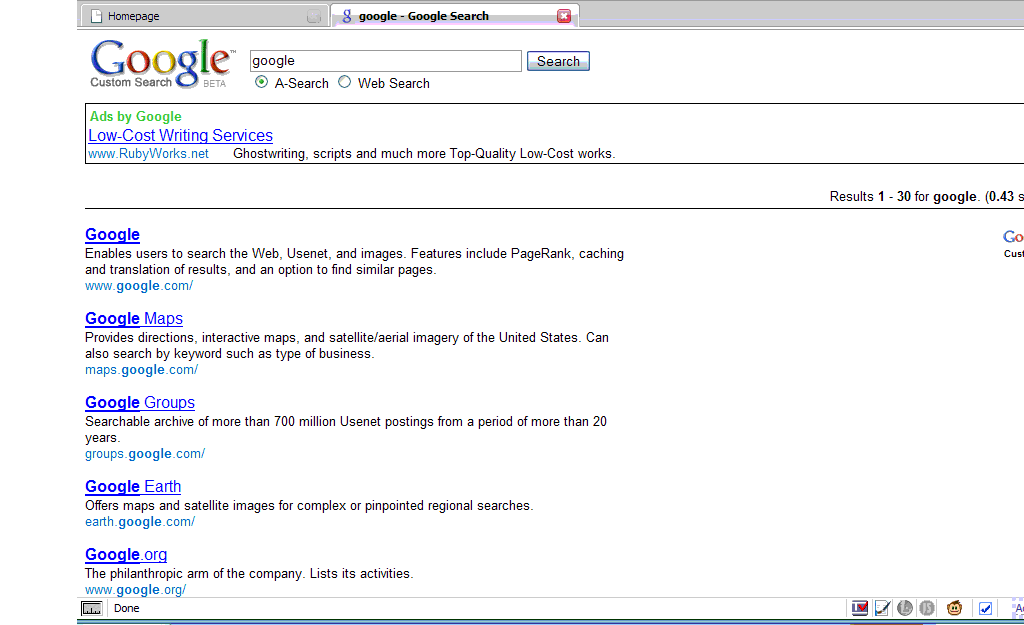The height and width of the screenshot is (625, 1024).
Task: Open the Low-Cost Writing Services ad link
Action: click(x=180, y=135)
